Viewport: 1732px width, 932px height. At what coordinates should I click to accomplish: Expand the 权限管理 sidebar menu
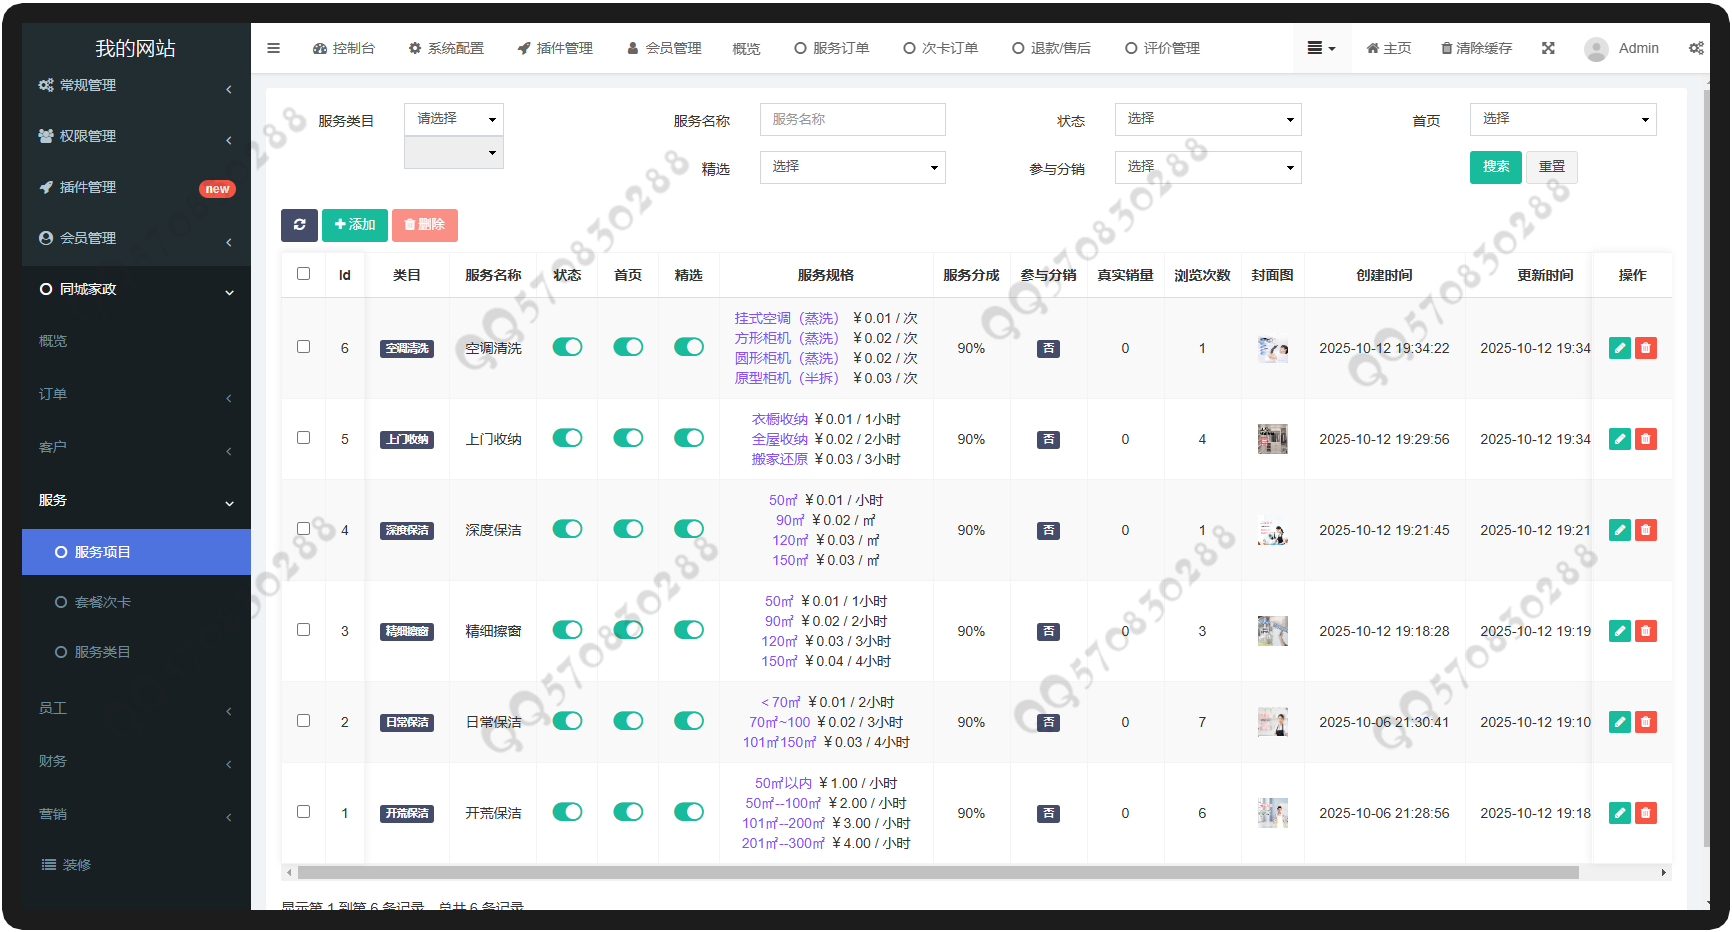135,137
